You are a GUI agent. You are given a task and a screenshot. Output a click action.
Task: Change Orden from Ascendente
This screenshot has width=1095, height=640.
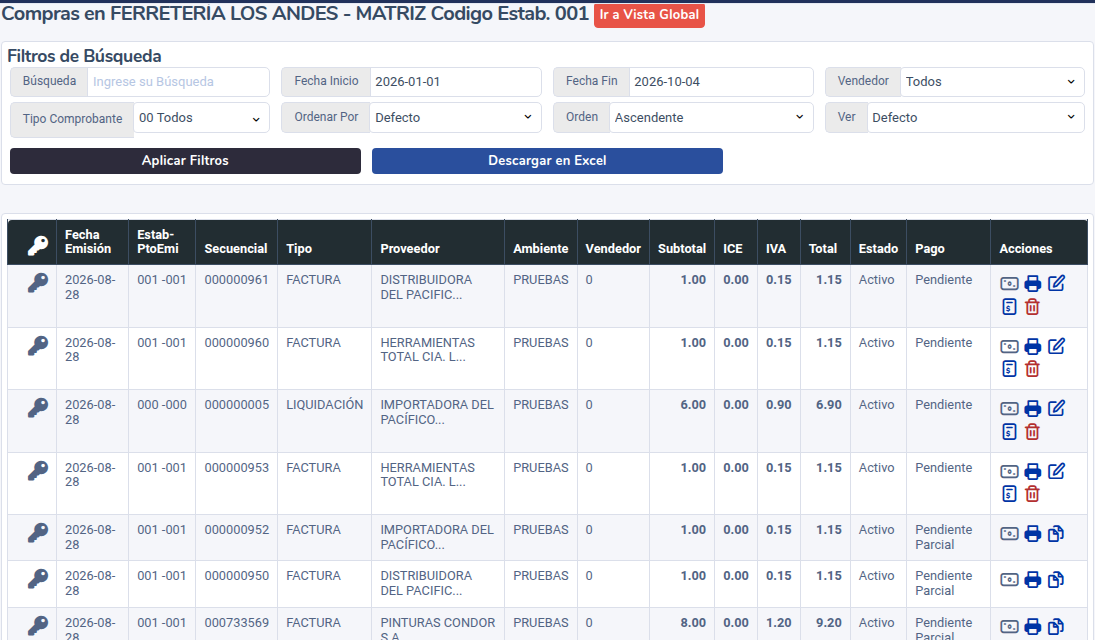tap(711, 117)
